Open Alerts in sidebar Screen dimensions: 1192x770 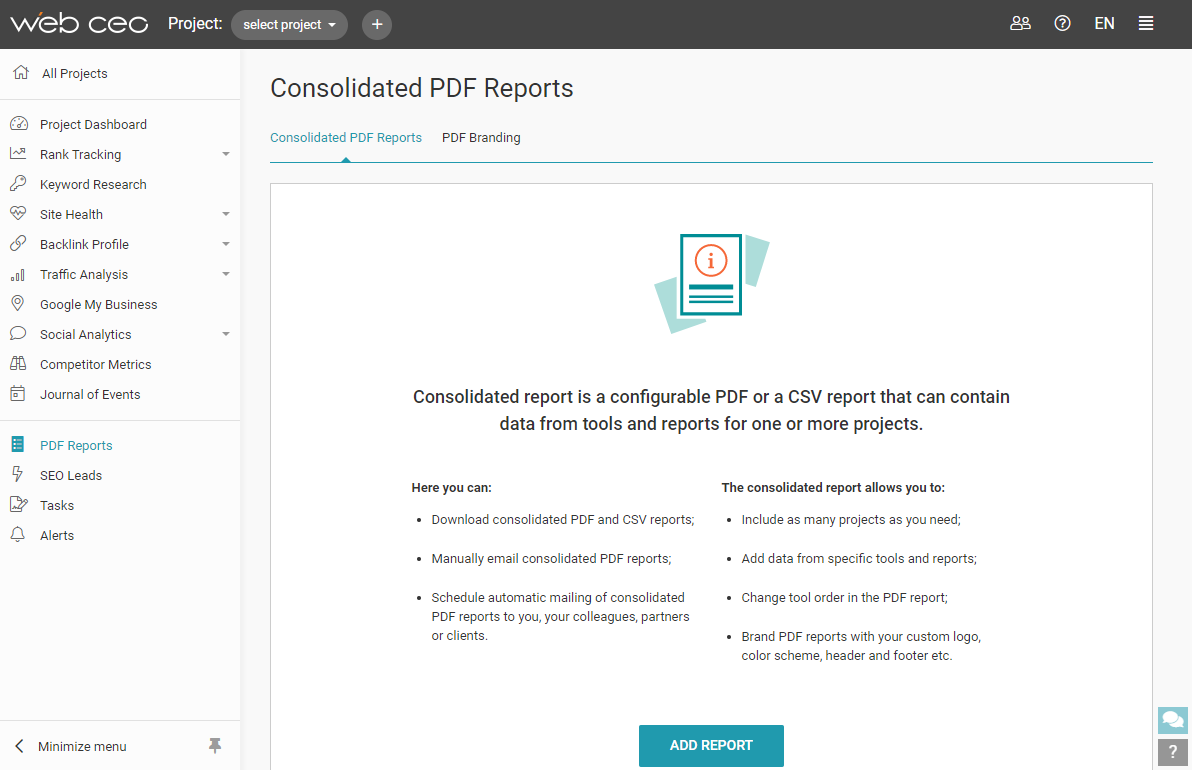click(x=57, y=536)
